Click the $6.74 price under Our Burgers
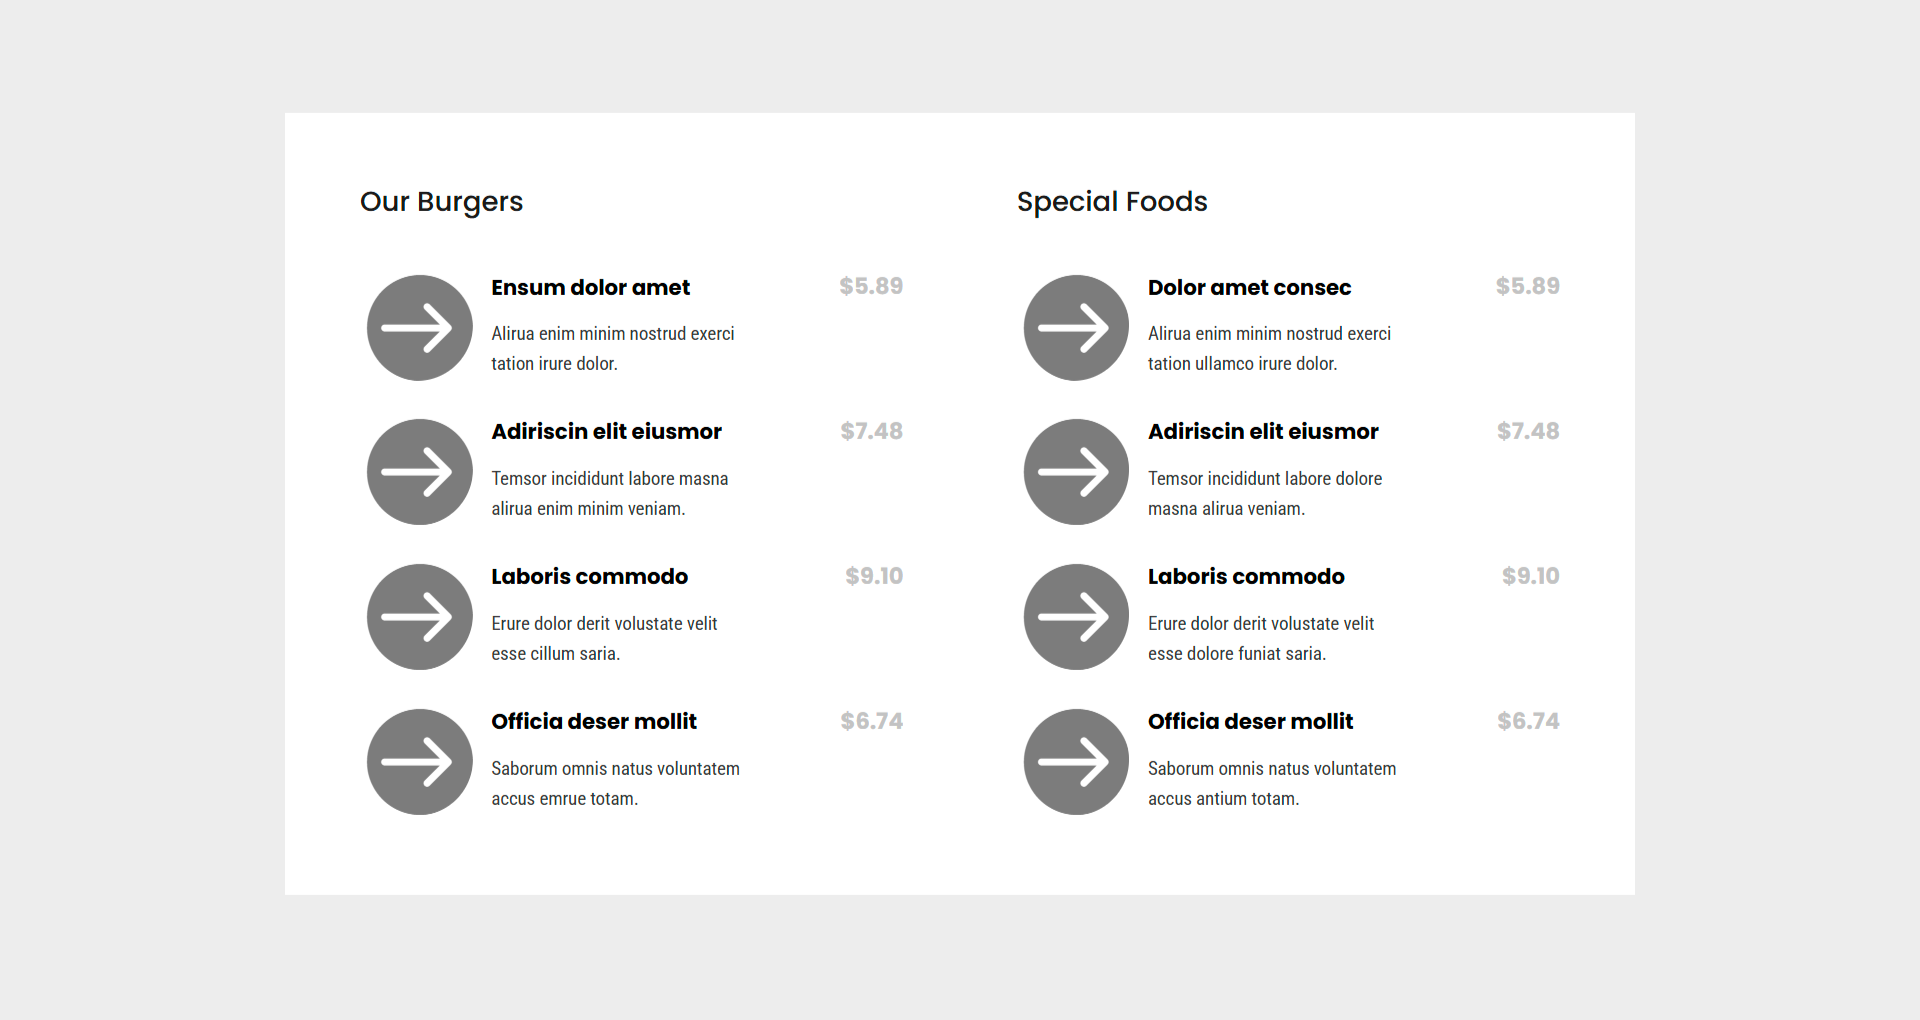 coord(871,721)
